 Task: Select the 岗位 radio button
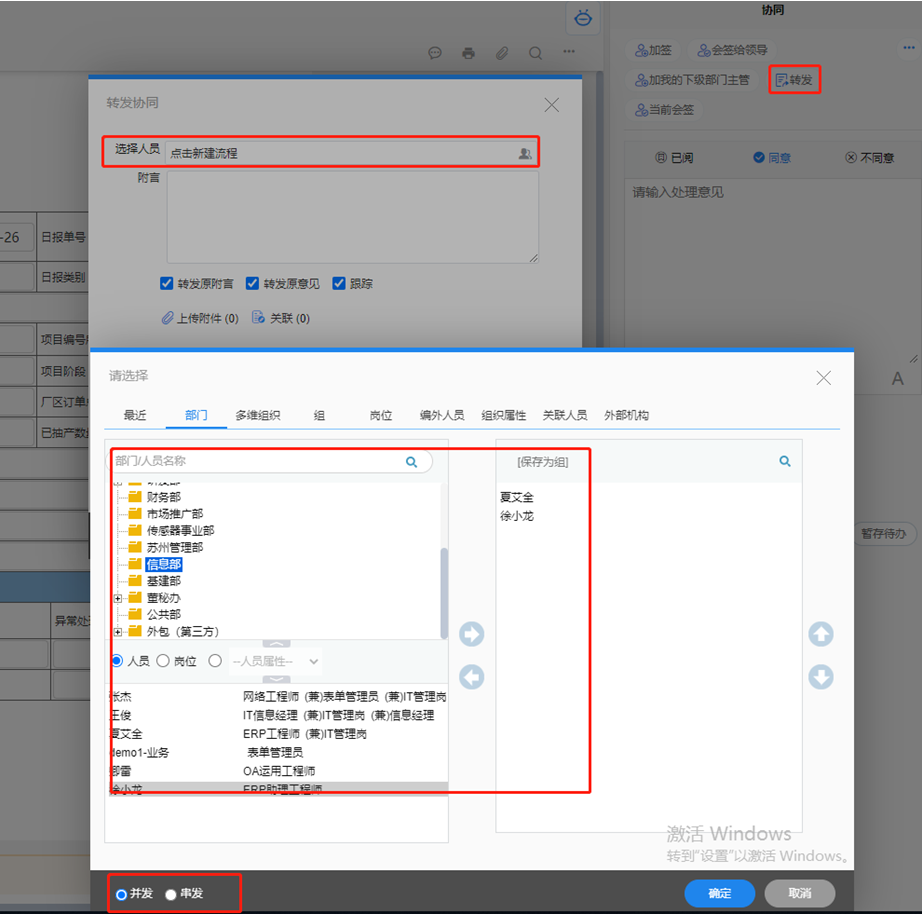click(163, 661)
